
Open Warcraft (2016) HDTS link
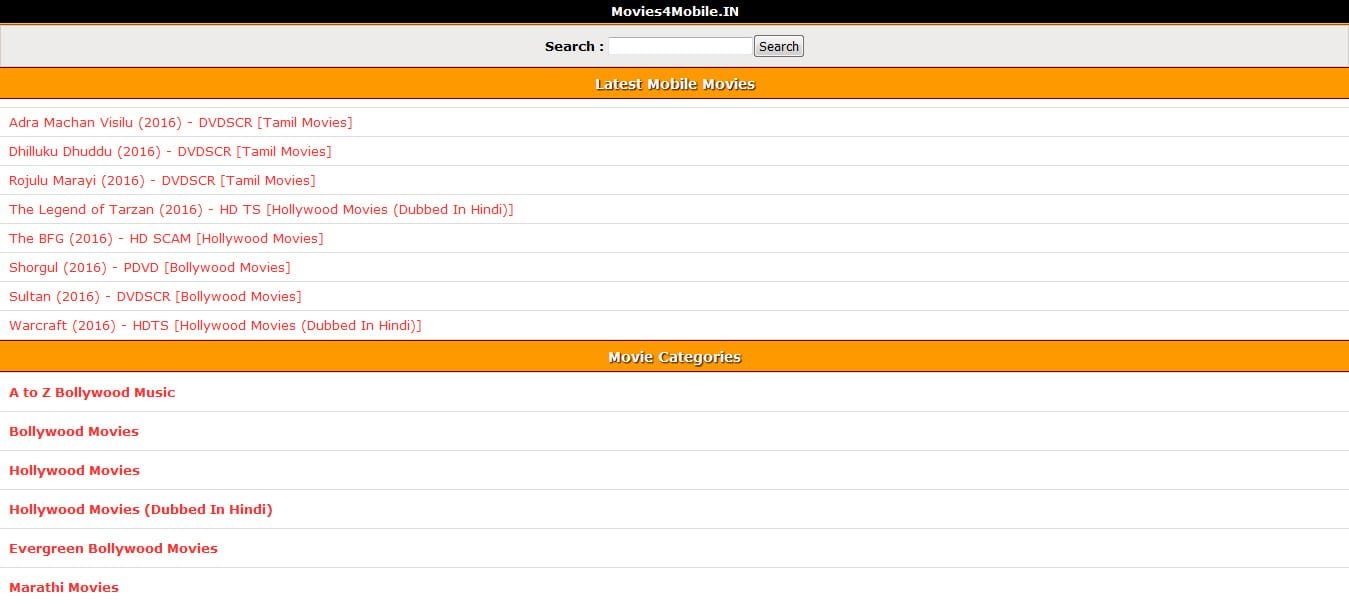(215, 325)
